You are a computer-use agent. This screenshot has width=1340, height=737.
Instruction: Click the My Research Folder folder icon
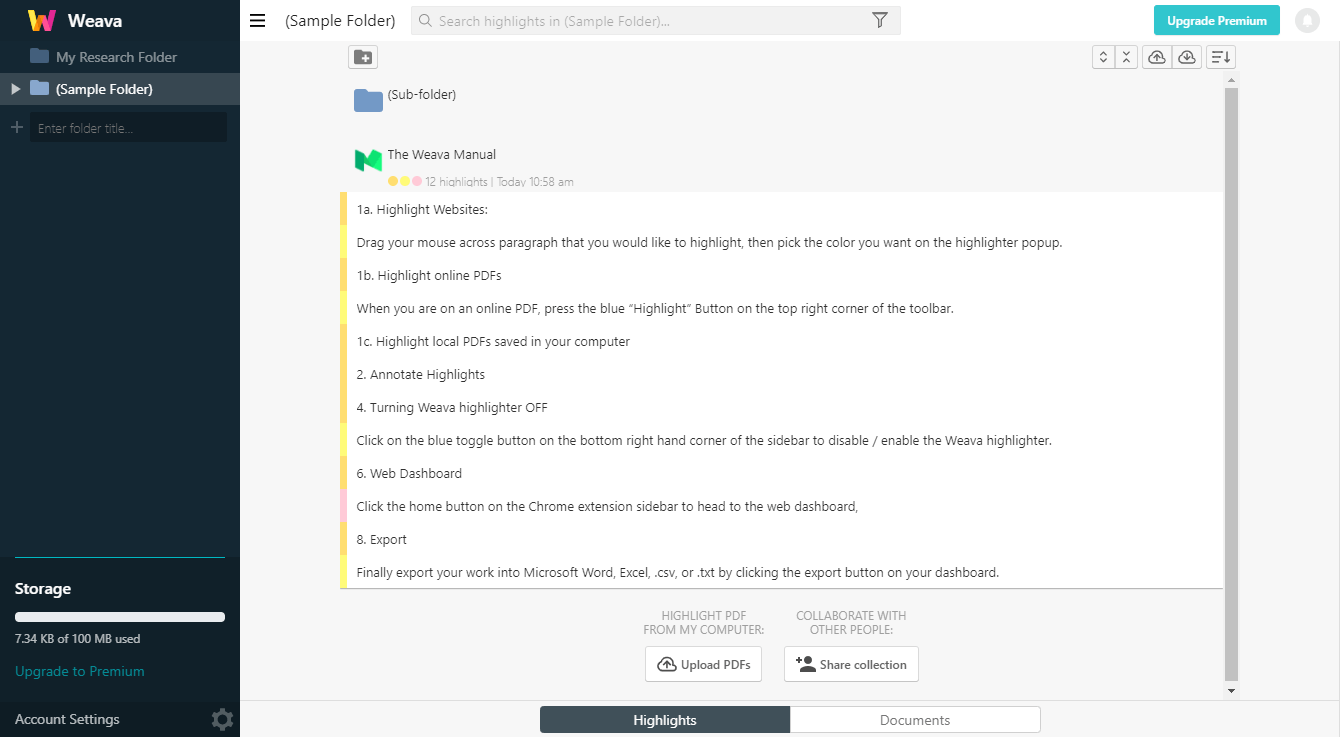click(x=39, y=56)
